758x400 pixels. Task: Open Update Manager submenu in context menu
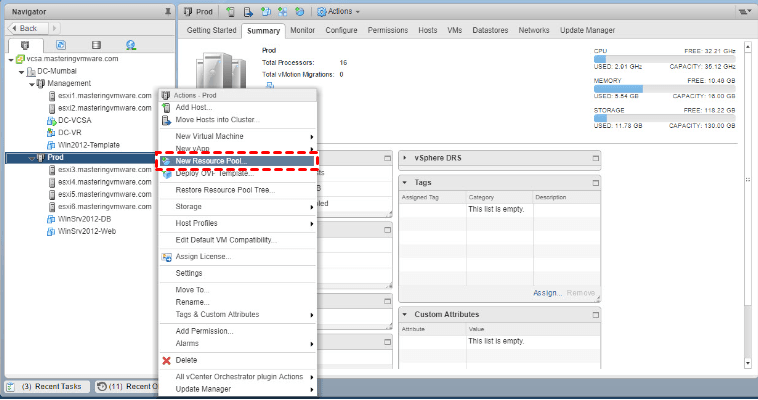238,389
